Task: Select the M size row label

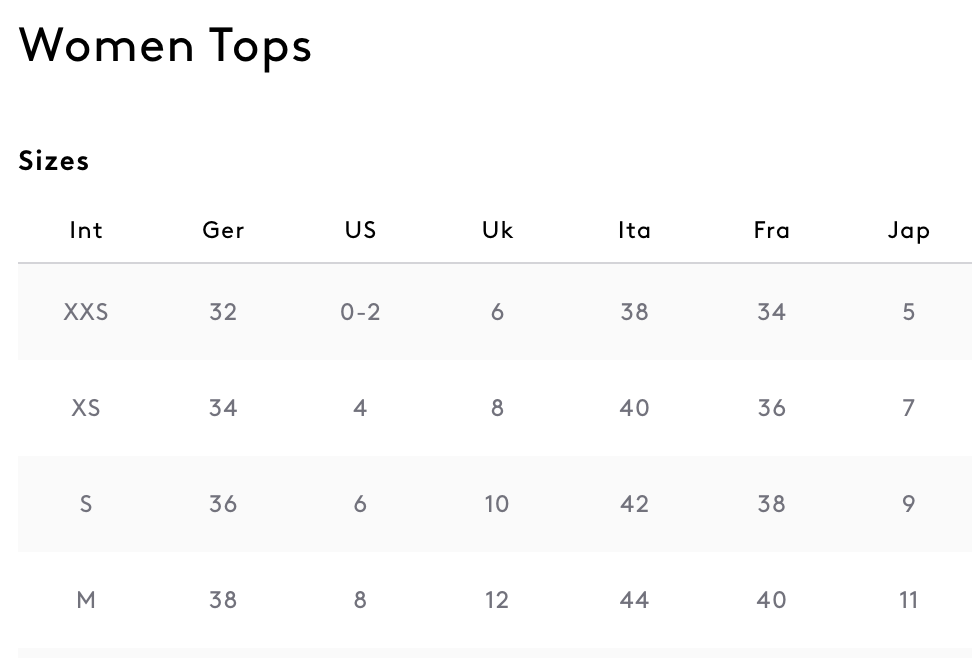Action: pyautogui.click(x=86, y=600)
